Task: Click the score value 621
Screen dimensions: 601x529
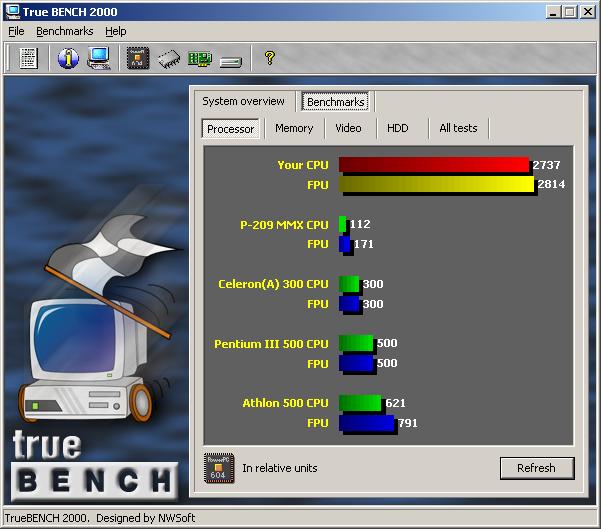Action: pyautogui.click(x=395, y=403)
